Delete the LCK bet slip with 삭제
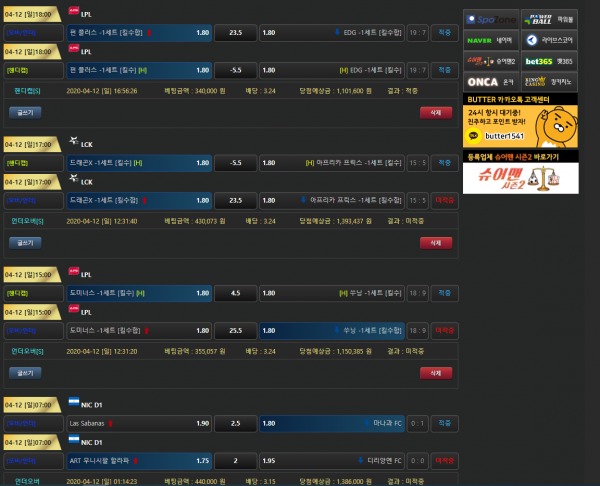Image resolution: width=600 pixels, height=486 pixels. (x=435, y=242)
